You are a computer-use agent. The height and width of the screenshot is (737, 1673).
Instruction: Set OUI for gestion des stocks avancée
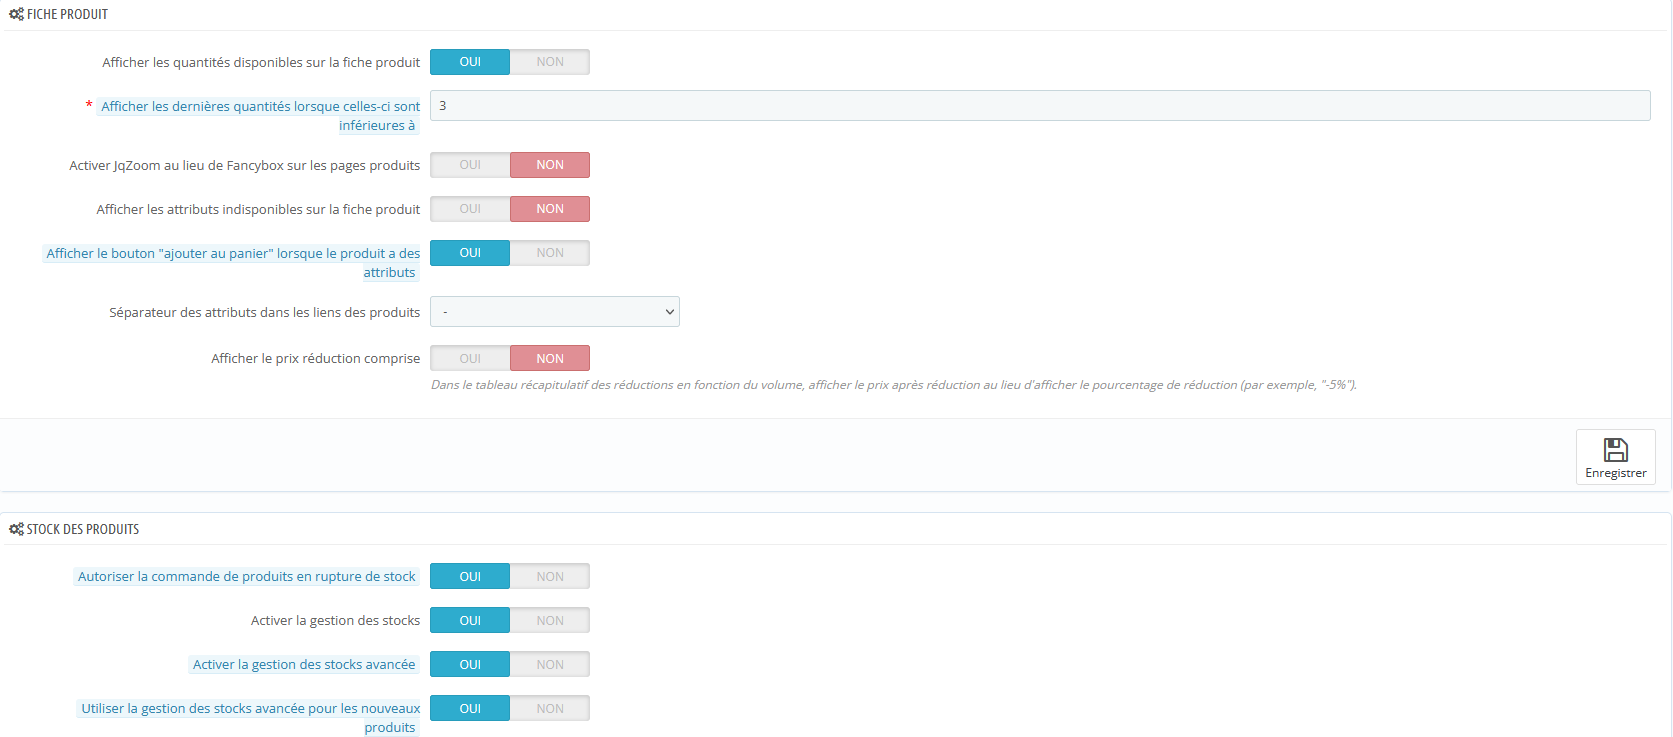point(470,664)
